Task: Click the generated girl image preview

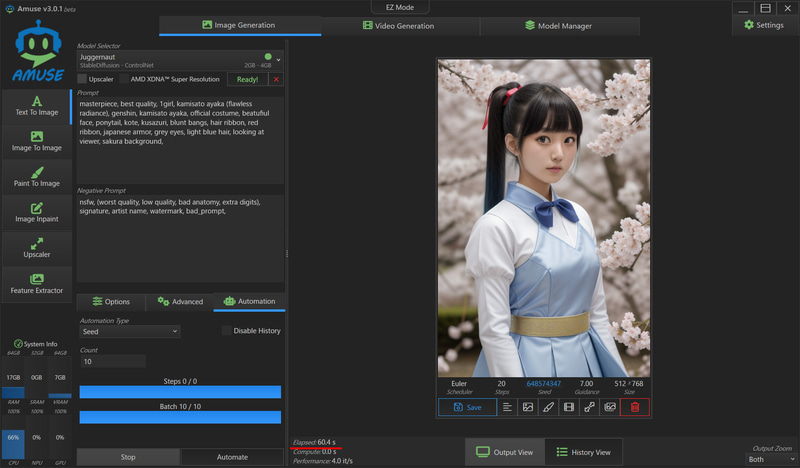Action: point(544,218)
